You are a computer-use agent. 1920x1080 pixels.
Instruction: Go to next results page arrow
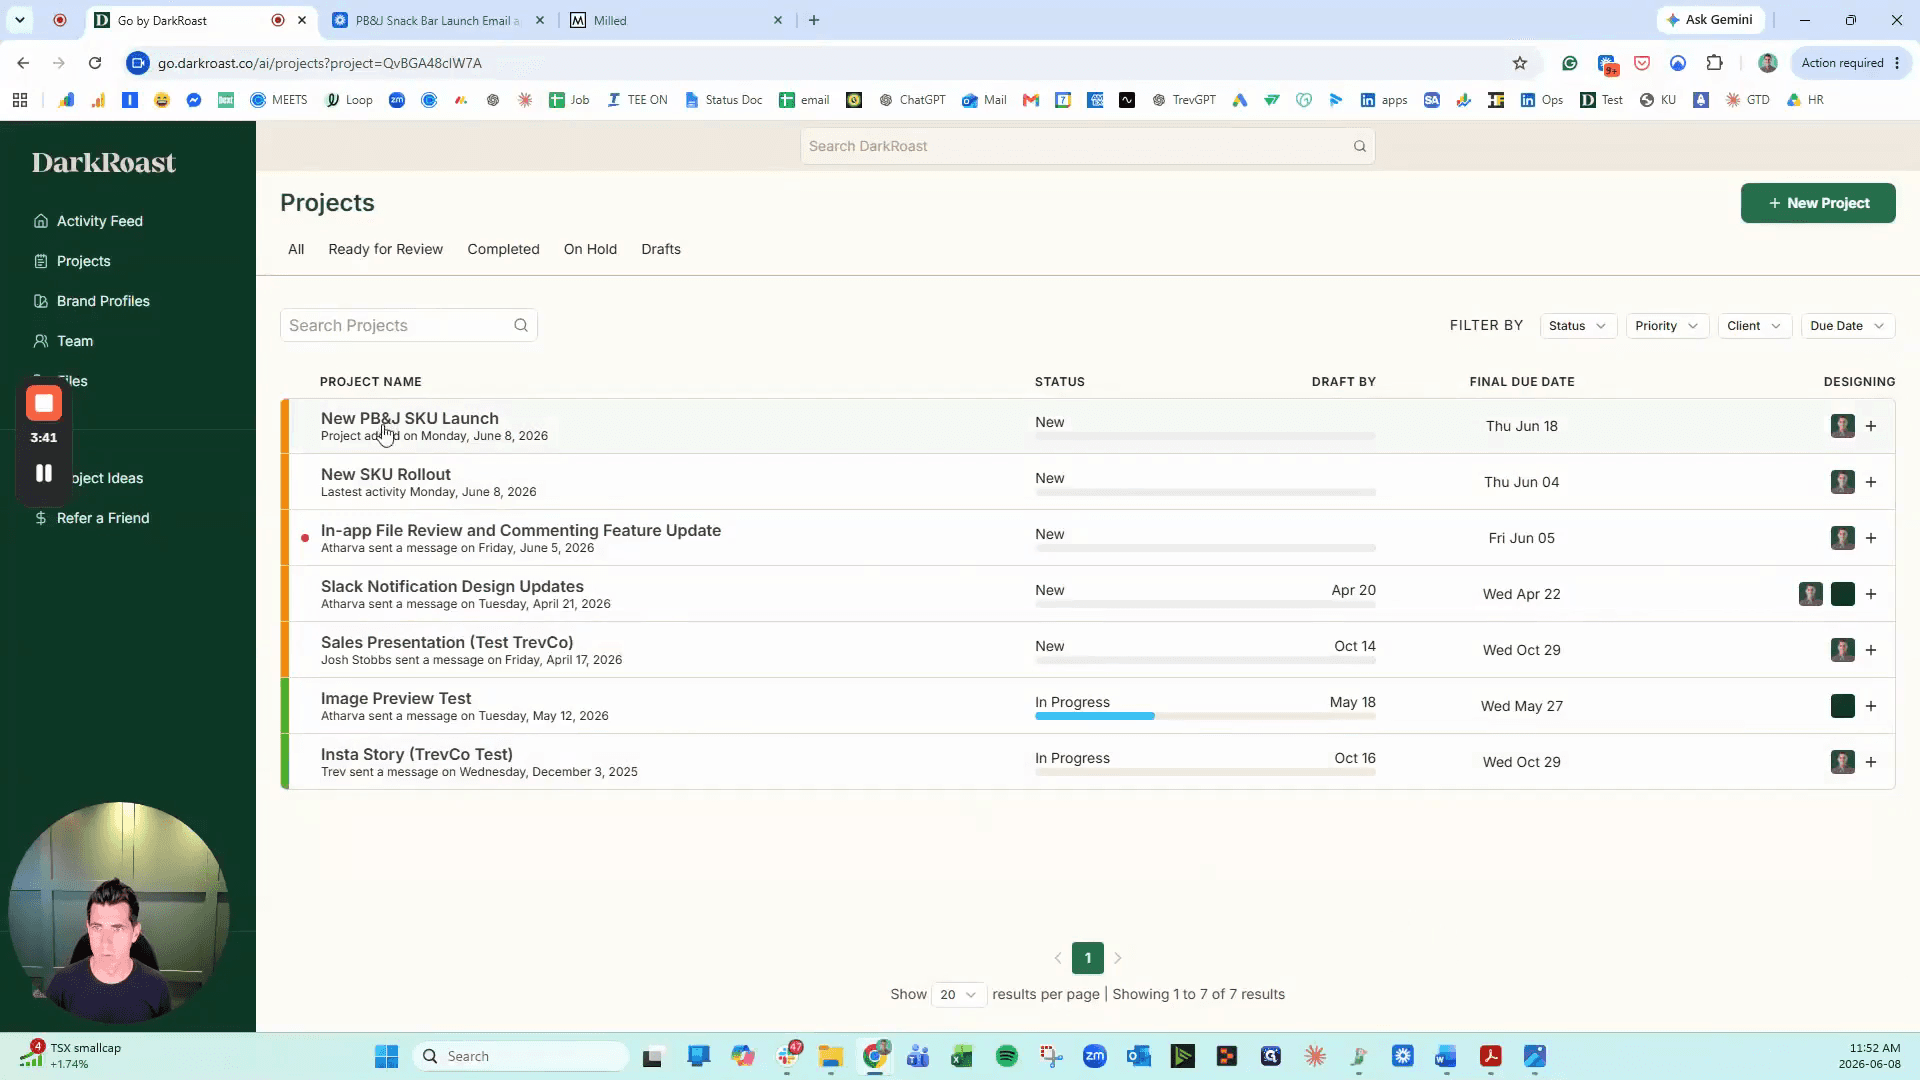pyautogui.click(x=1118, y=958)
